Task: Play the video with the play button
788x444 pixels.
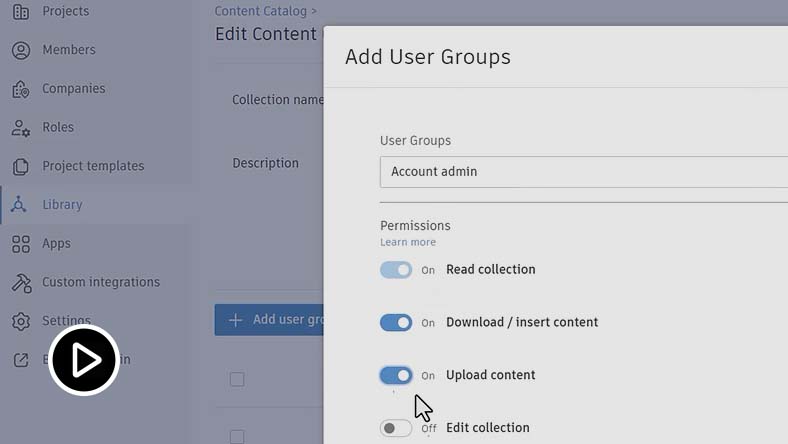Action: tap(84, 360)
